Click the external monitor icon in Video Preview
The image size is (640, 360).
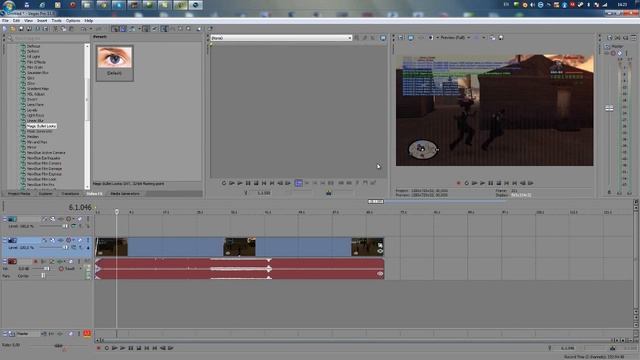(x=411, y=38)
